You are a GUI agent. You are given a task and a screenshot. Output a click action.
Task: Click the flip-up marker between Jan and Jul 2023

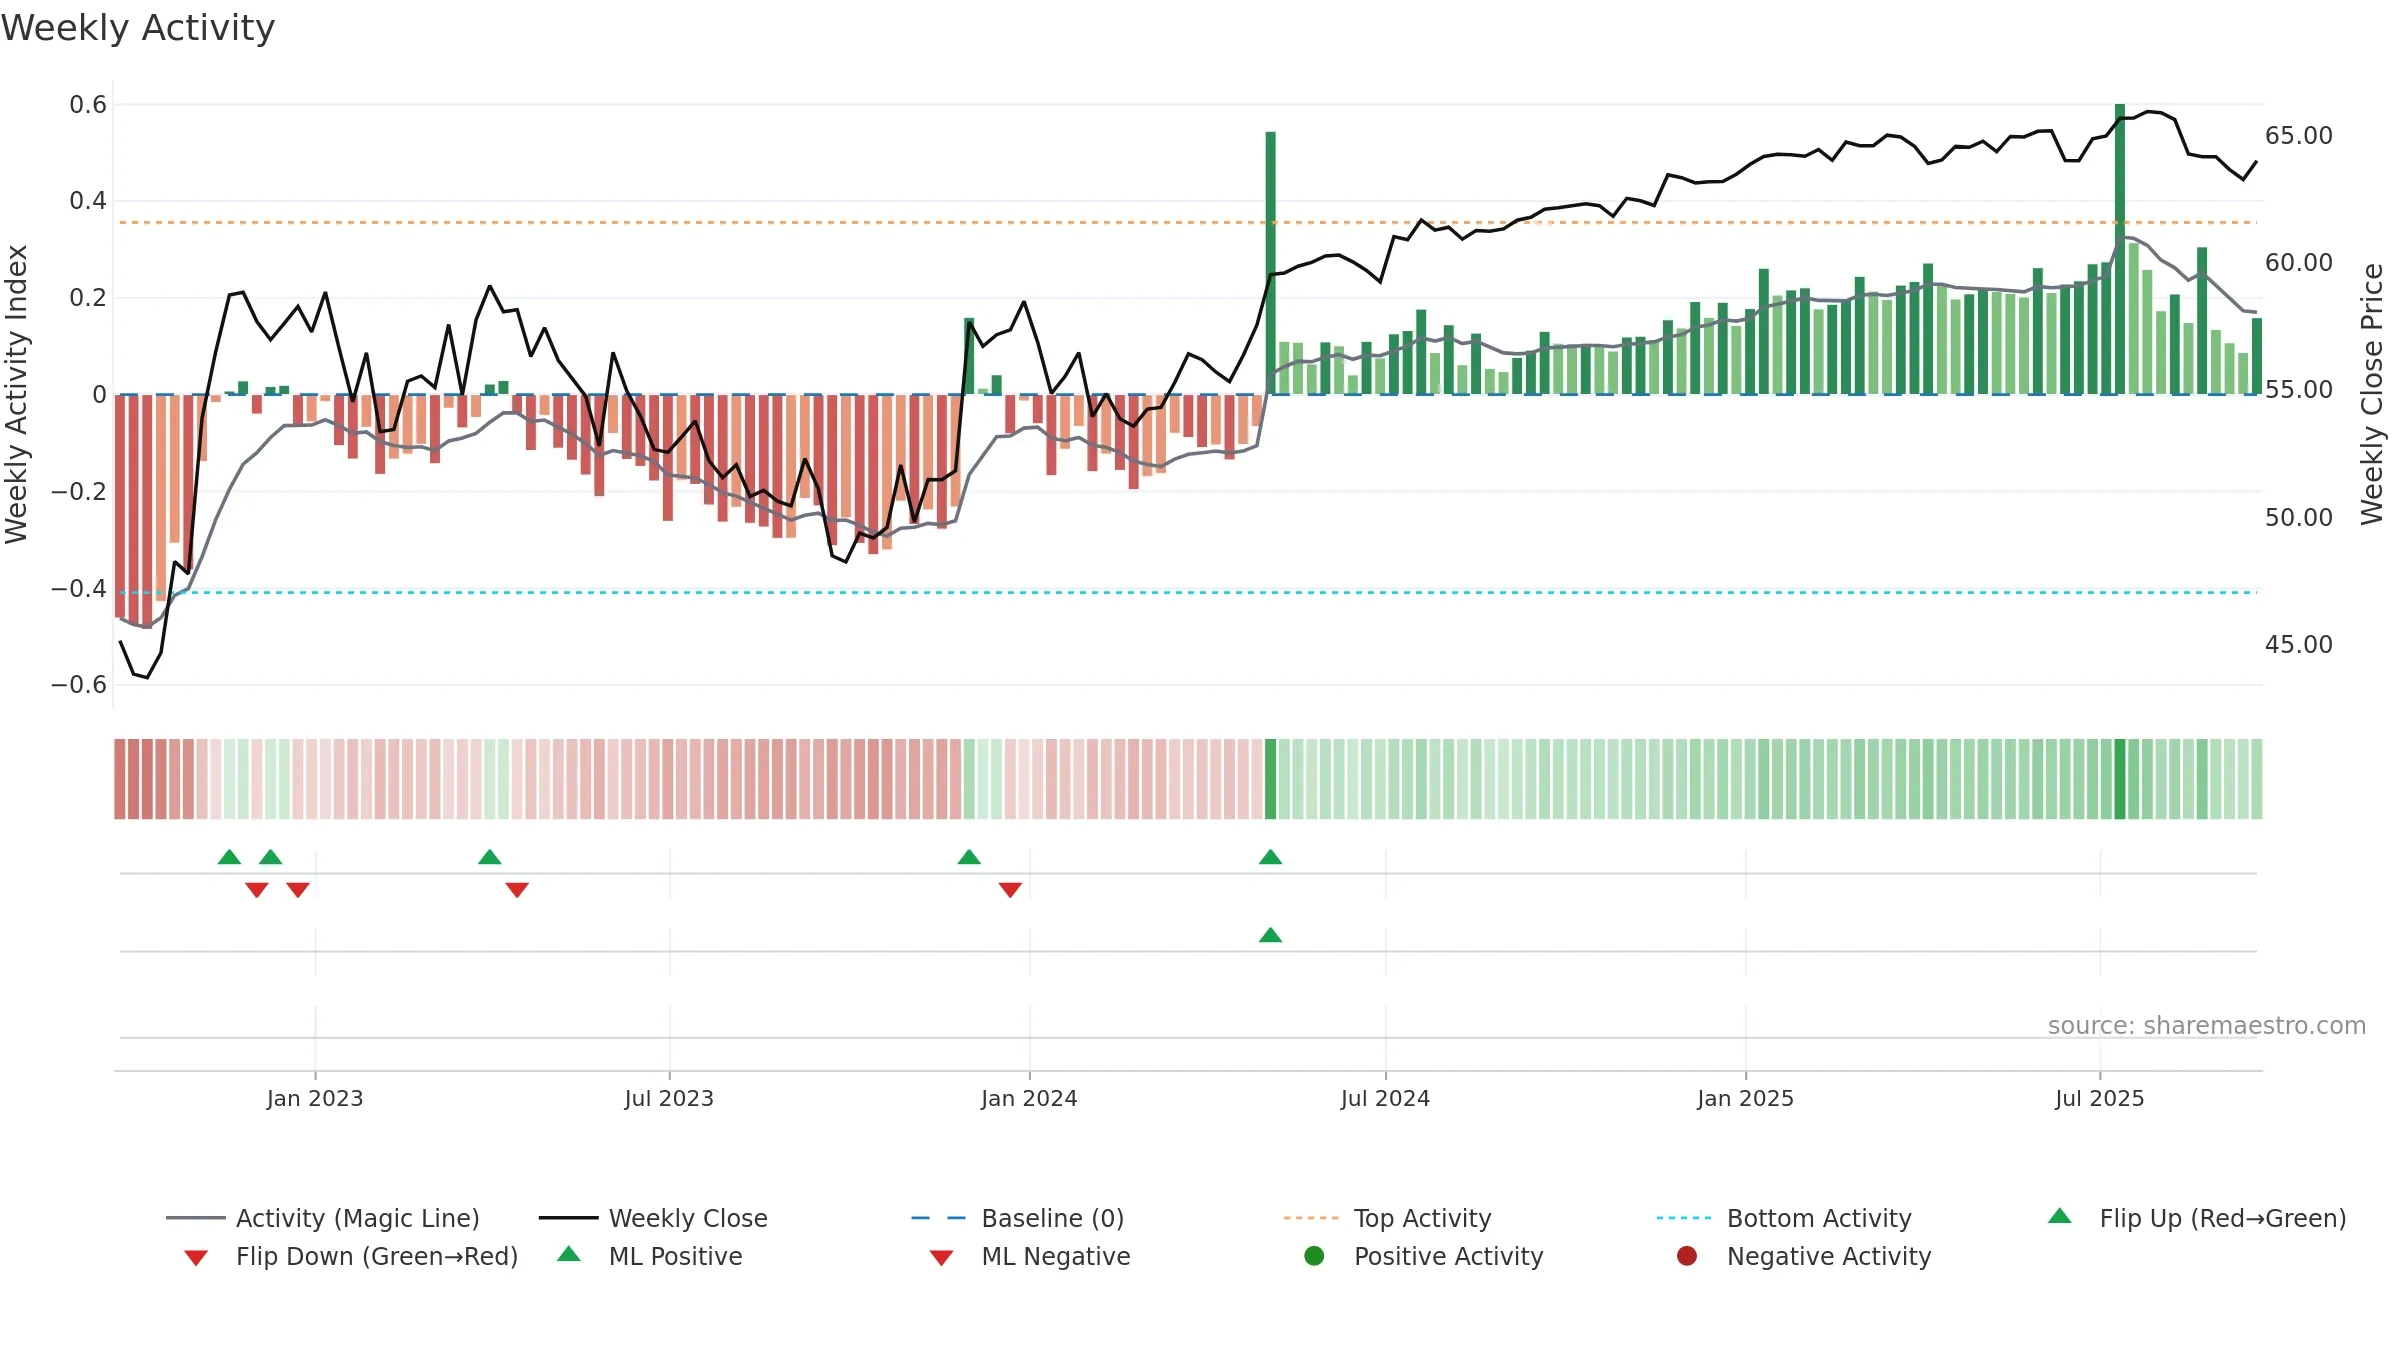[490, 857]
